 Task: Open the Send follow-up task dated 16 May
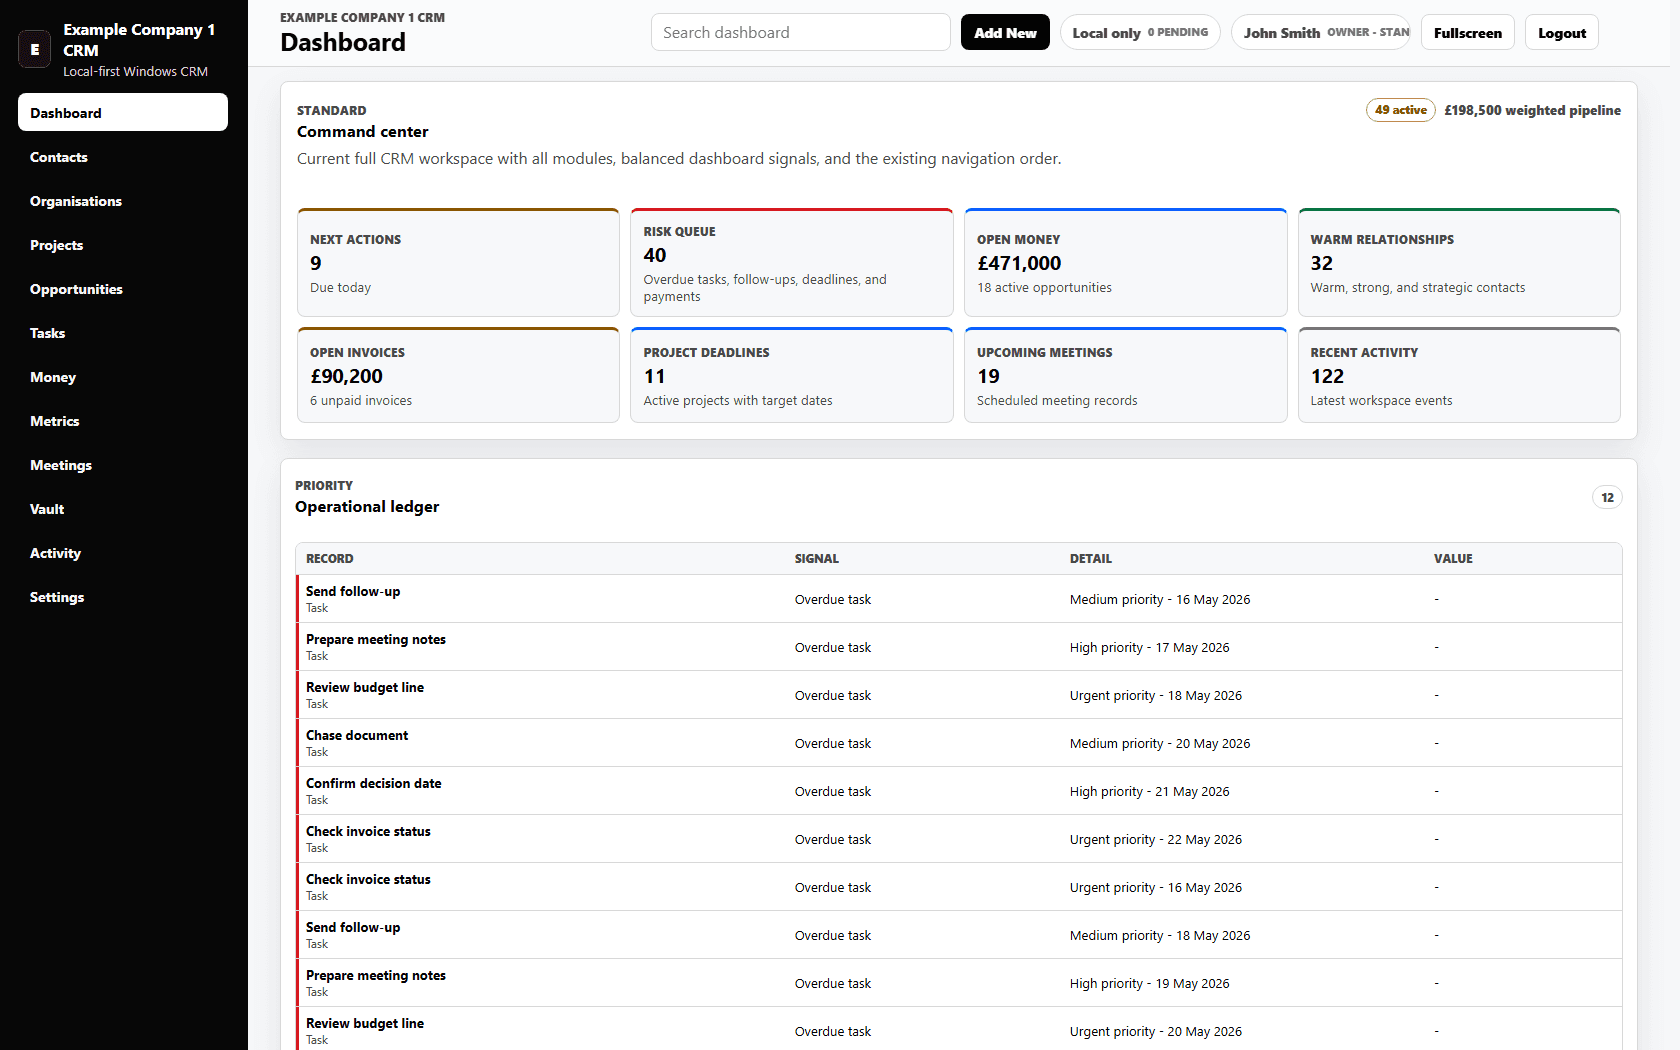tap(959, 599)
